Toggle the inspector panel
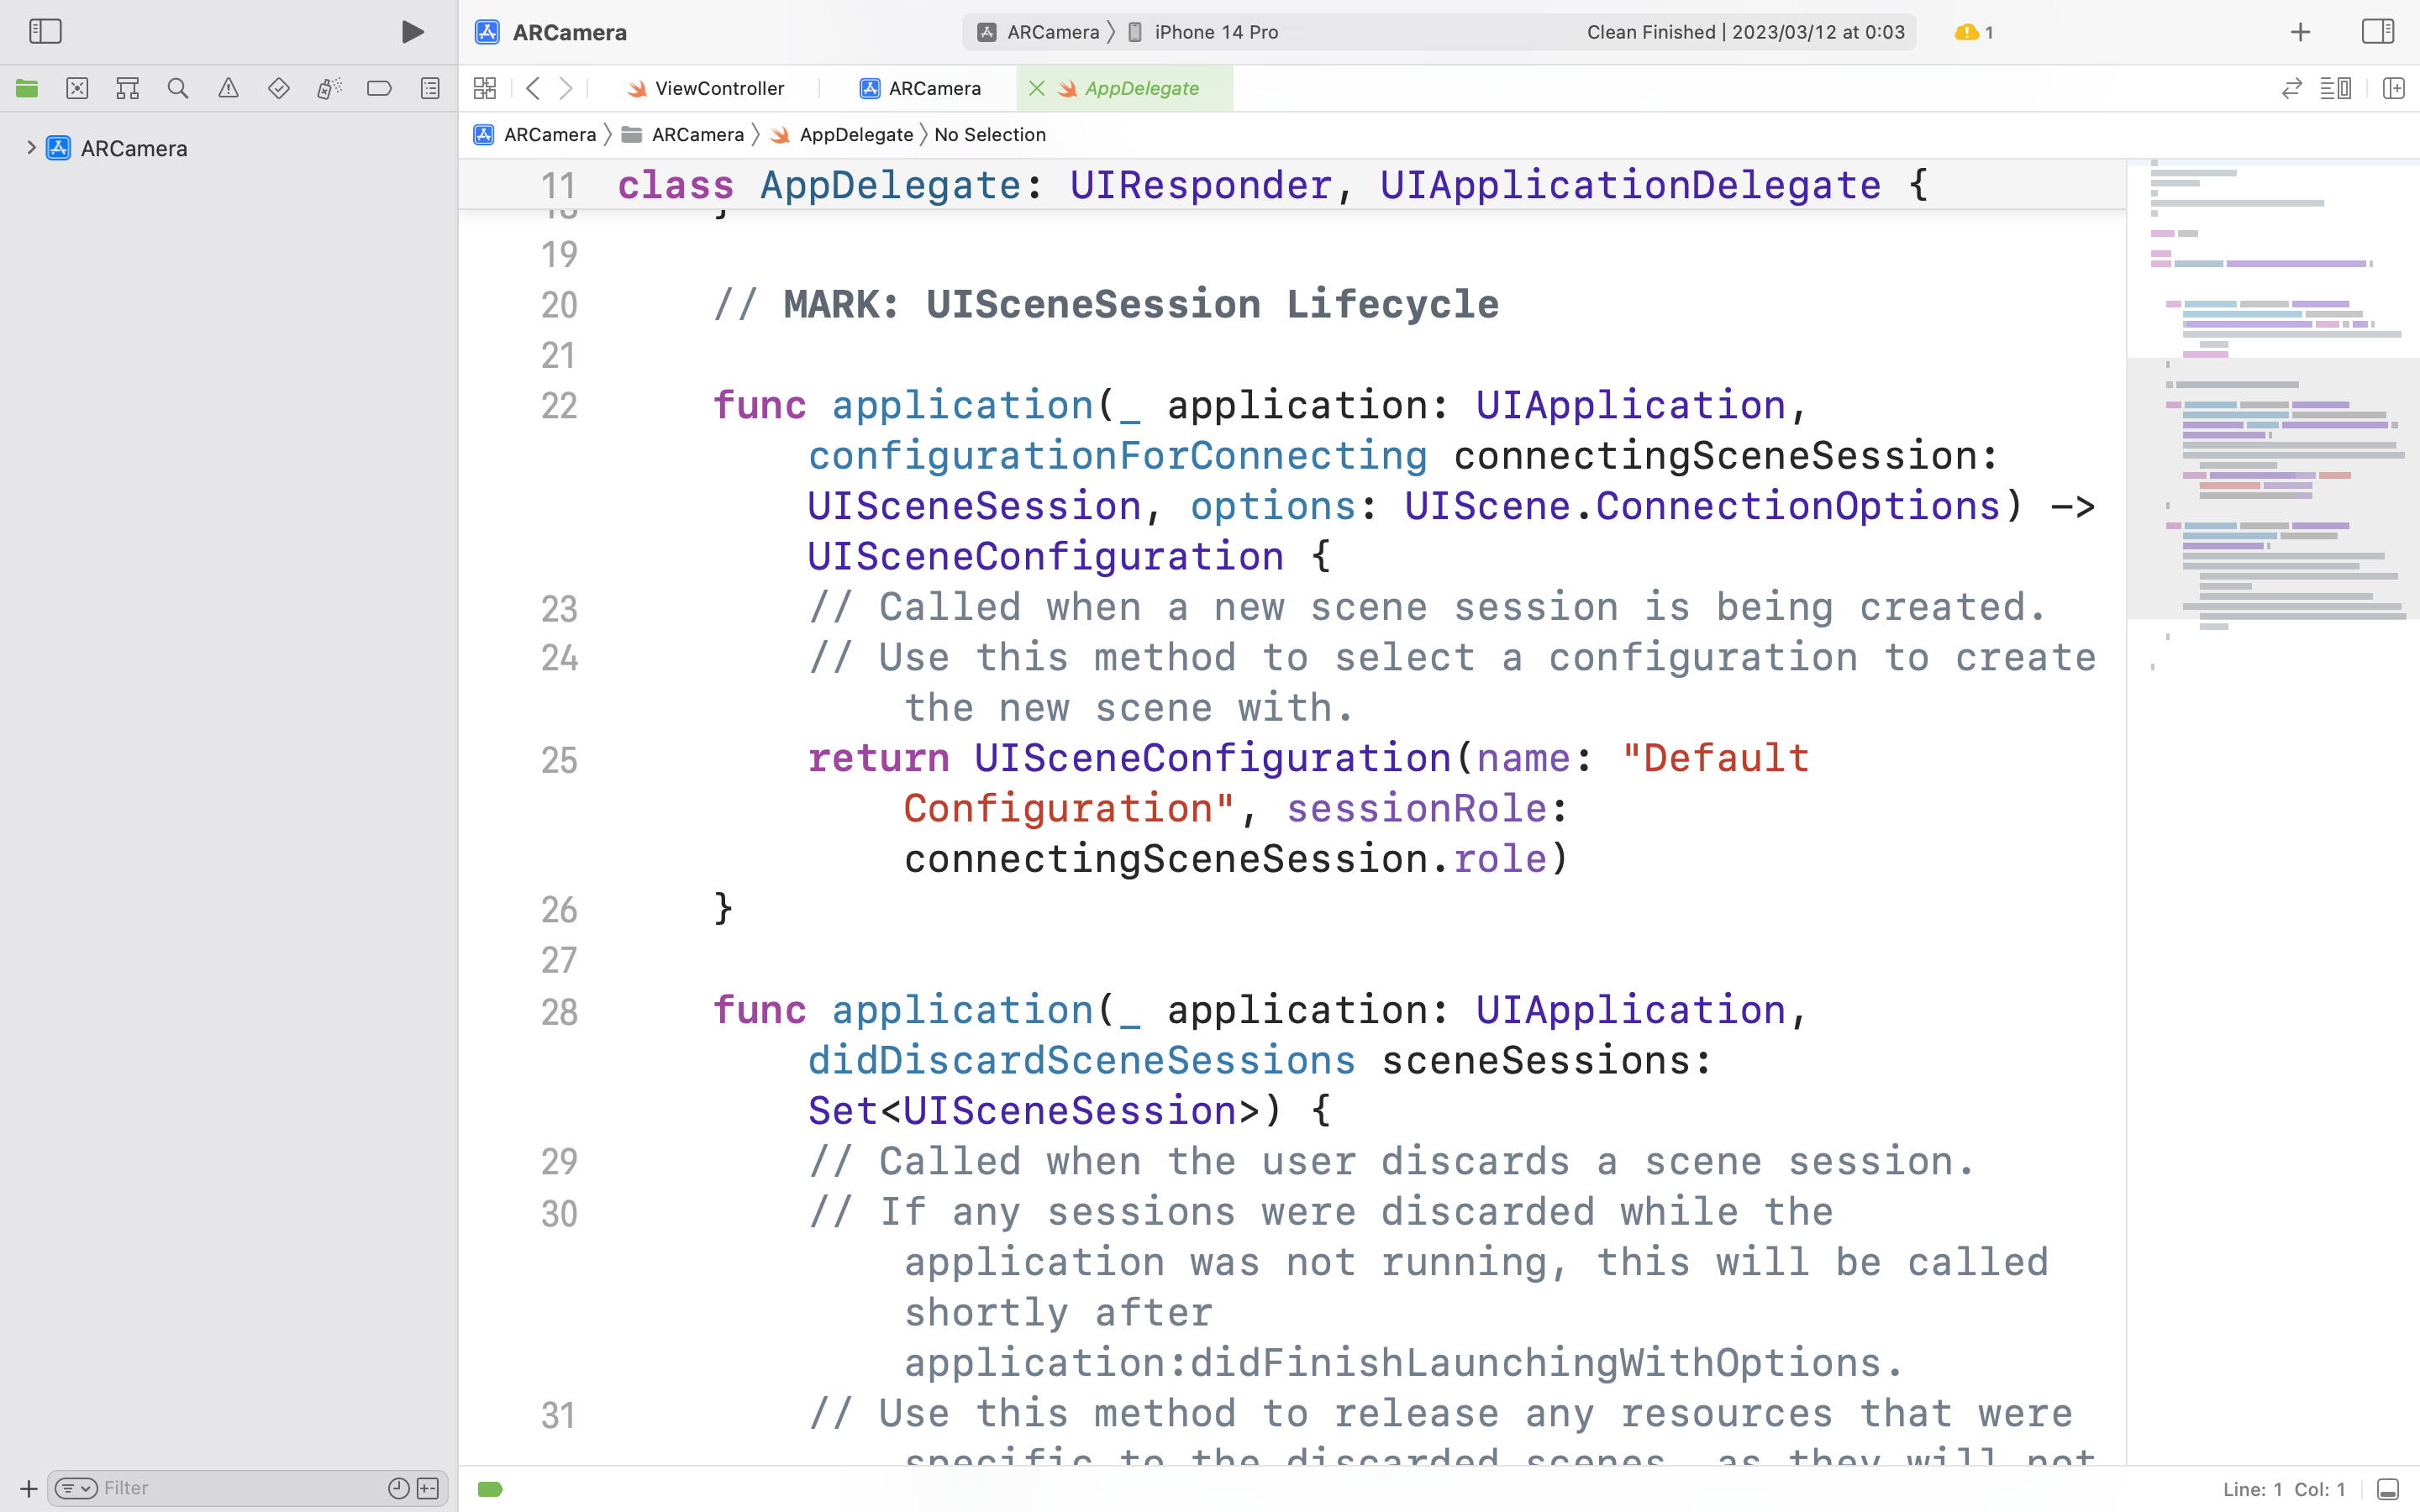2420x1512 pixels. click(2378, 31)
